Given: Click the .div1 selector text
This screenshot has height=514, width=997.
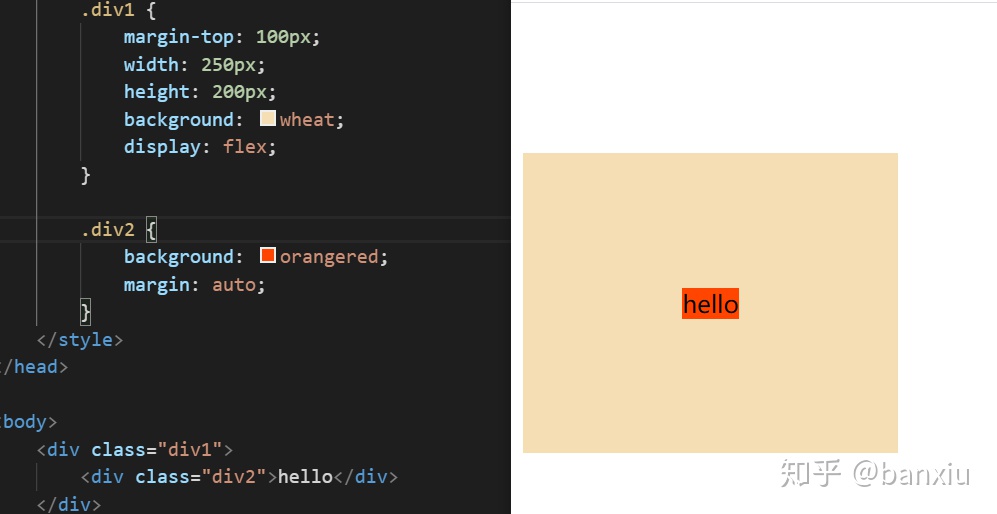Looking at the screenshot, I should [x=108, y=10].
